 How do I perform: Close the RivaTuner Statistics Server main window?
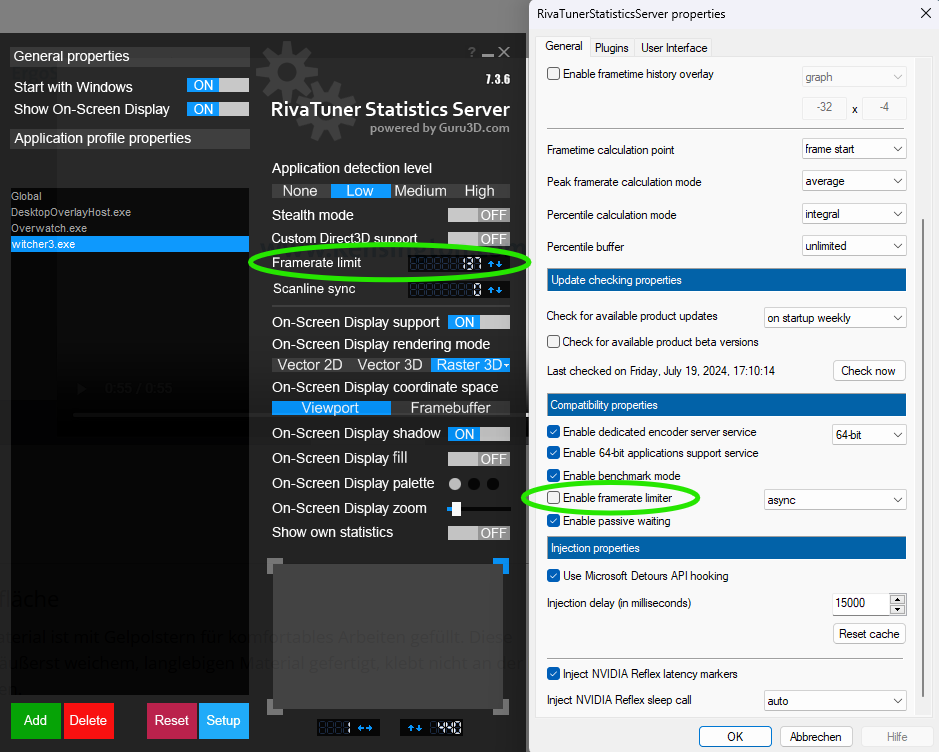tap(504, 53)
